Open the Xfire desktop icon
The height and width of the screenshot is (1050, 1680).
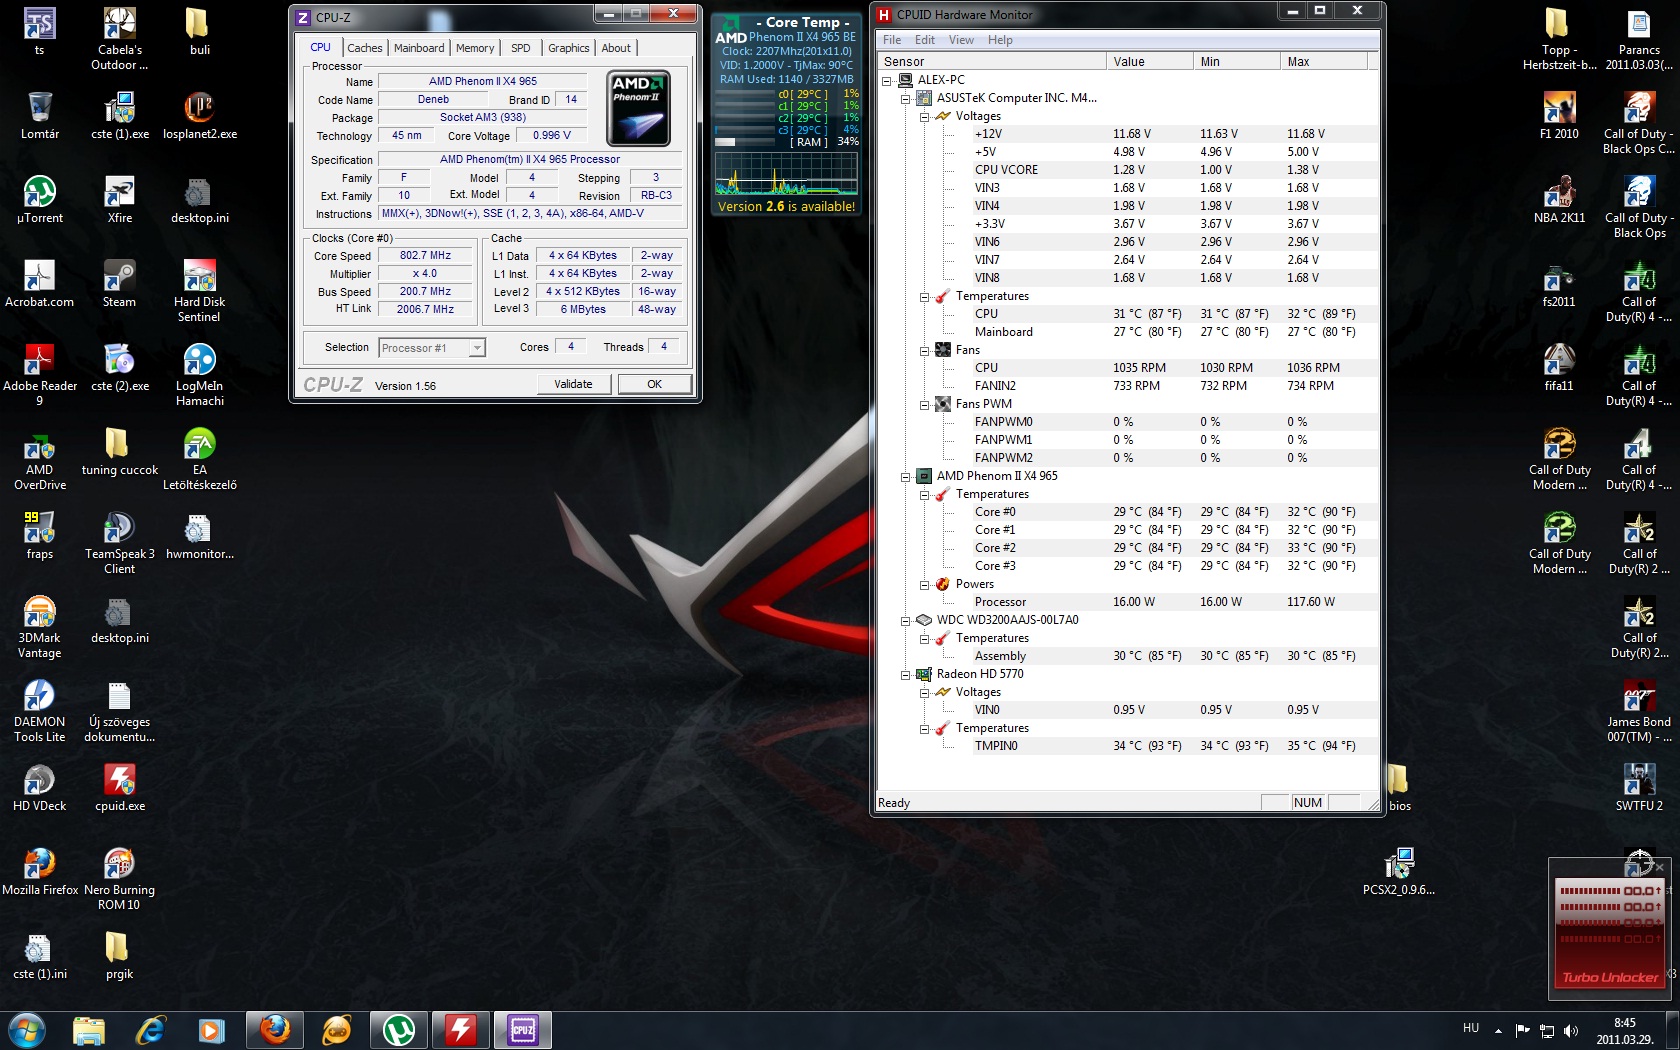(x=119, y=200)
